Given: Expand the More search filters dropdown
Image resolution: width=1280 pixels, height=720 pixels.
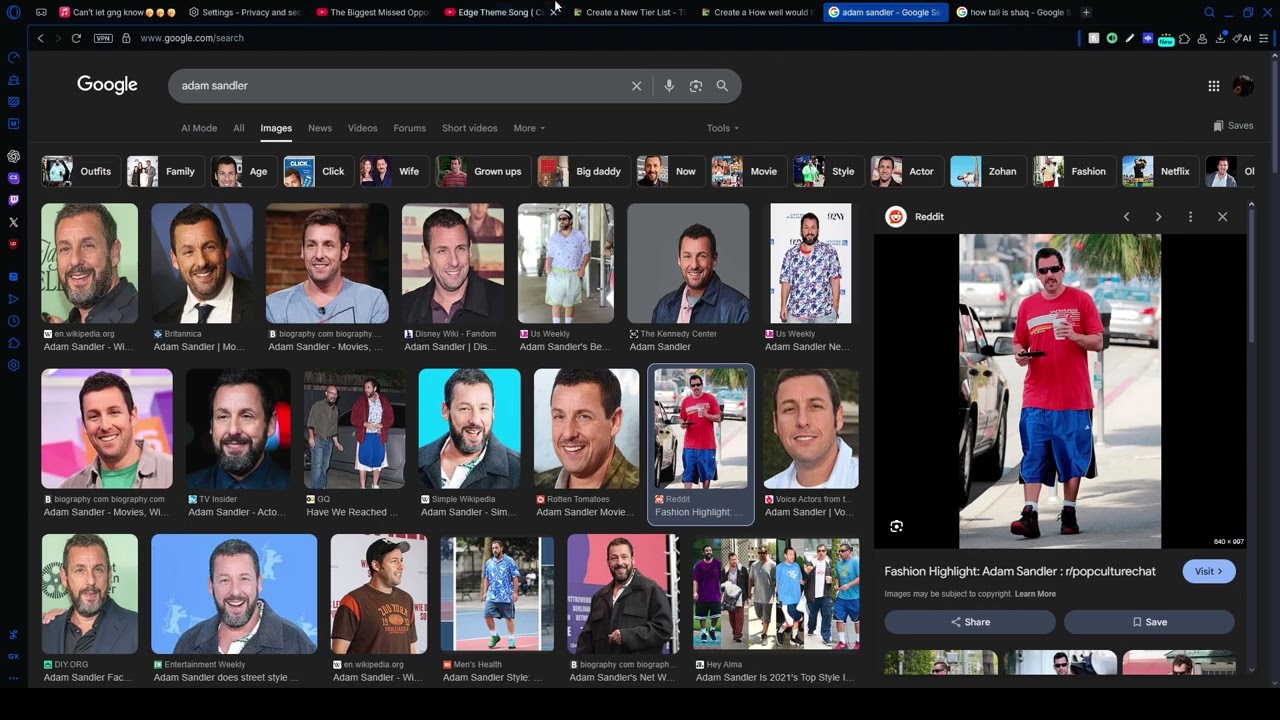Looking at the screenshot, I should (529, 128).
